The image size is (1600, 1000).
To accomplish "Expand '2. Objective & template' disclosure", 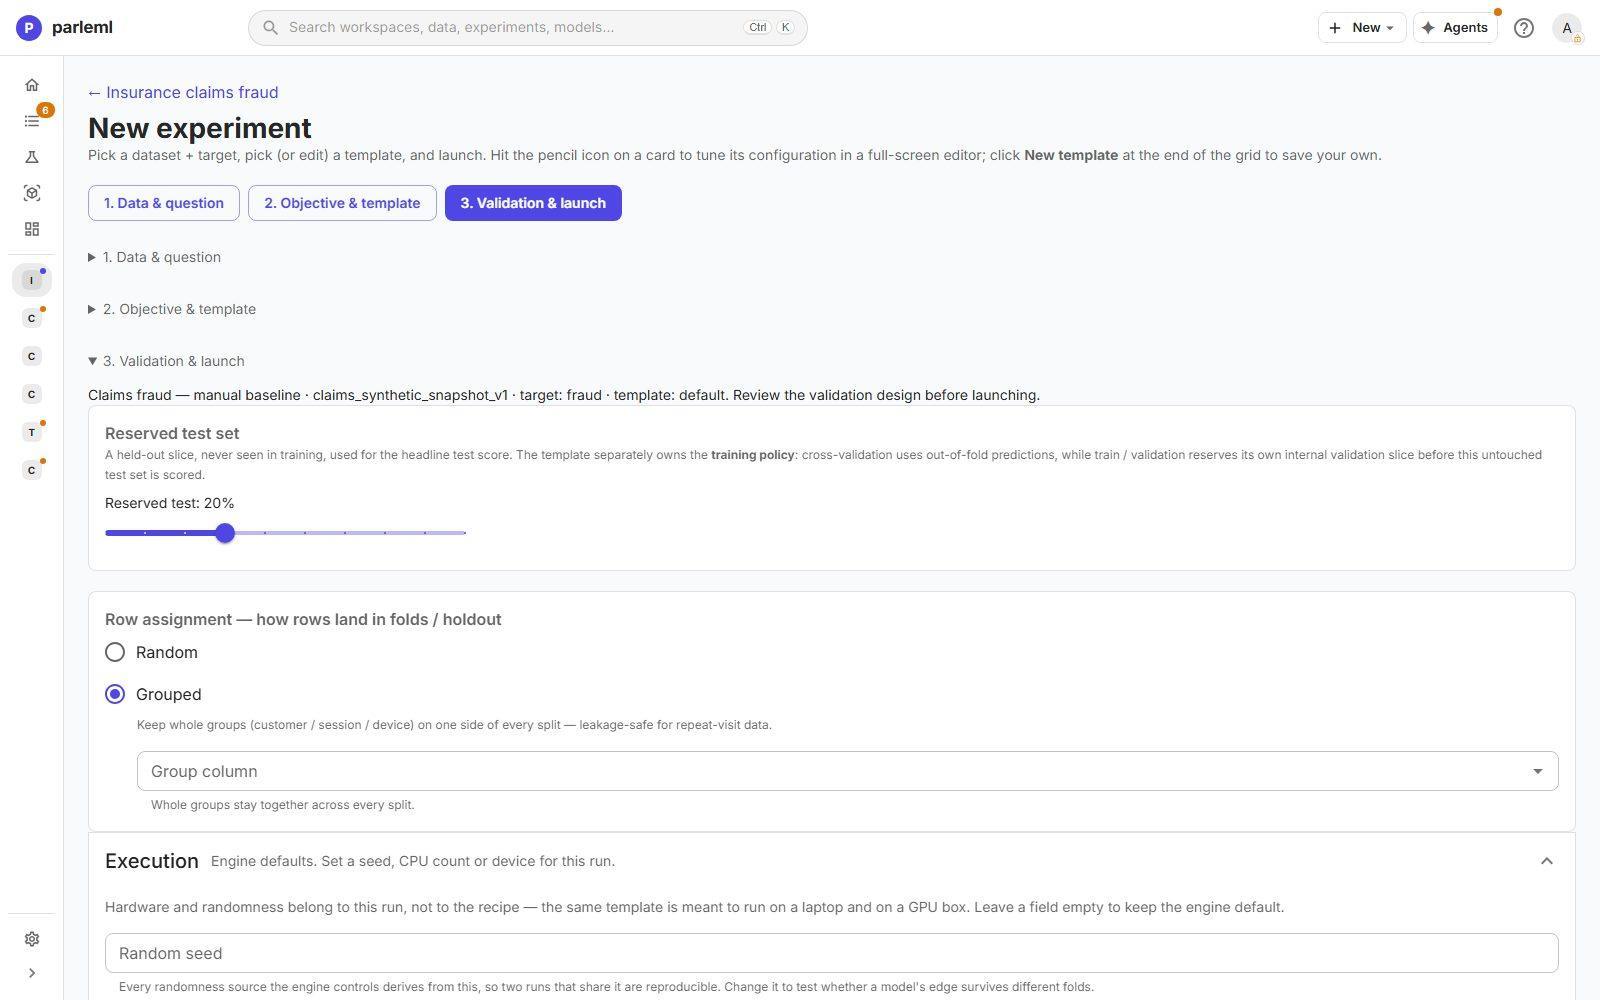I will click(x=172, y=309).
